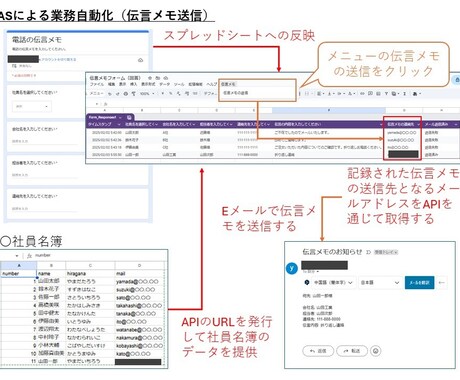460x380 pixels.
Task: Click the redo icon in the spreadsheet toolbar
Action: point(118,94)
